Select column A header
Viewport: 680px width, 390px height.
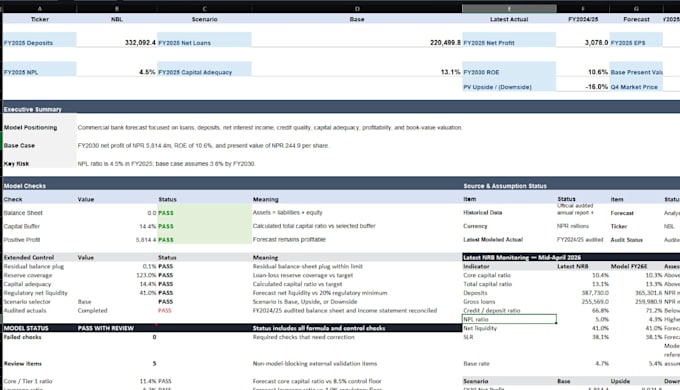39,8
